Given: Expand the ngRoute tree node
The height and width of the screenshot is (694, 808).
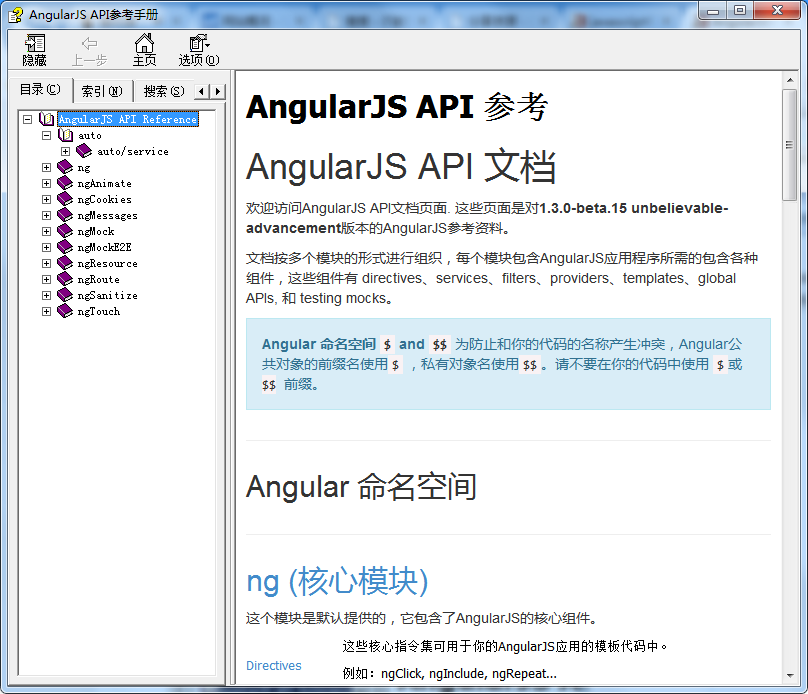Looking at the screenshot, I should click(46, 279).
